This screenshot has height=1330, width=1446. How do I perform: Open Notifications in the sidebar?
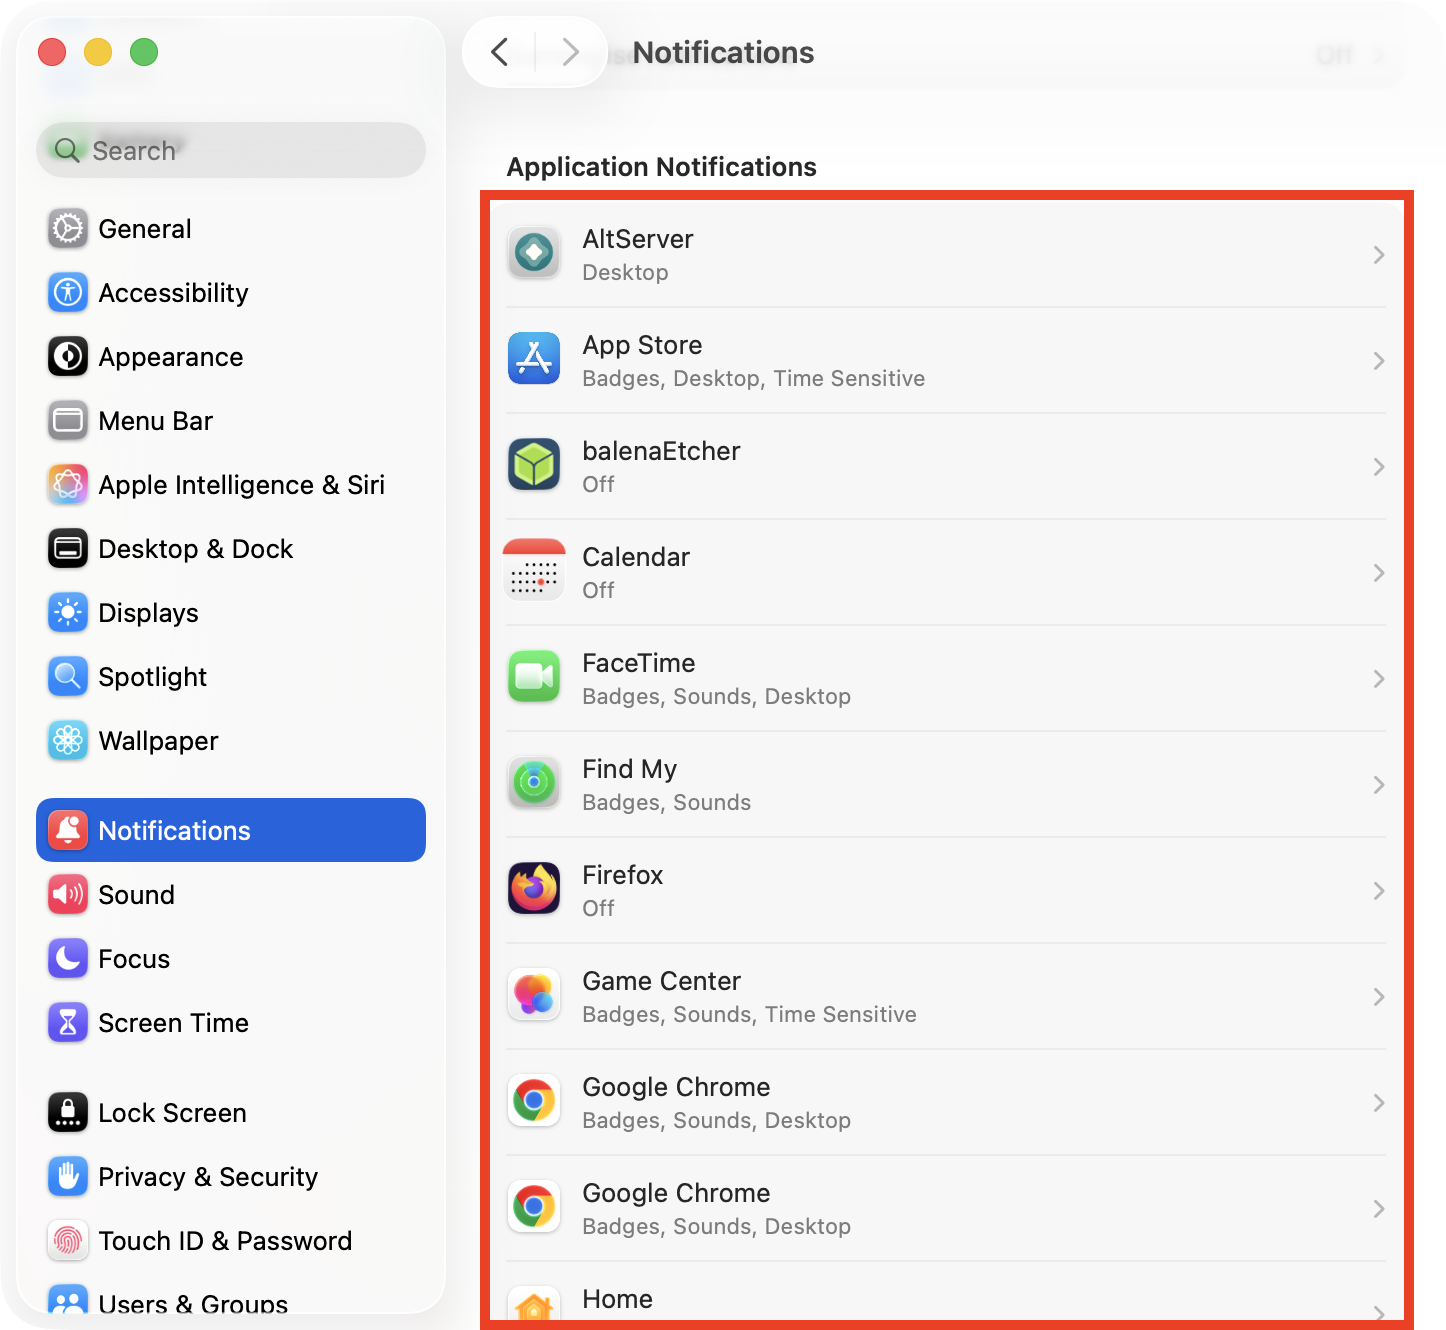coord(173,830)
